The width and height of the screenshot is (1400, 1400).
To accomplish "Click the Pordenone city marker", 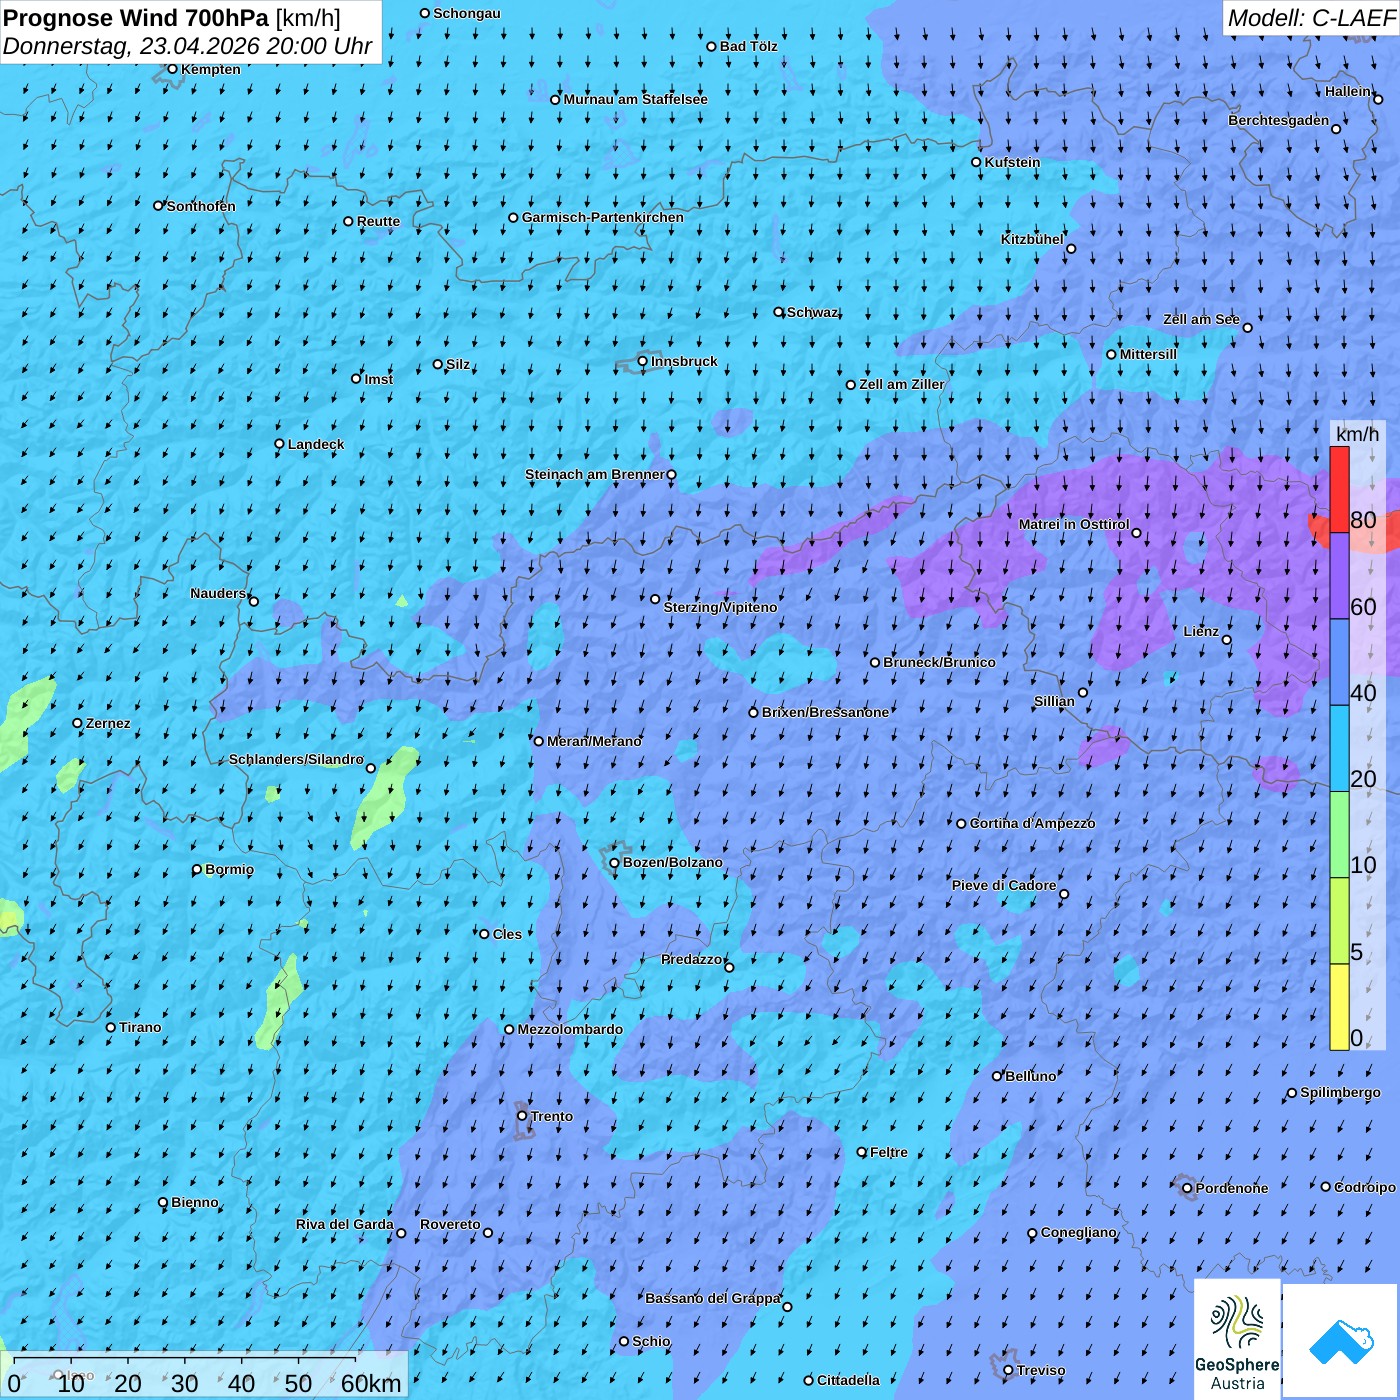I will [x=1187, y=1189].
